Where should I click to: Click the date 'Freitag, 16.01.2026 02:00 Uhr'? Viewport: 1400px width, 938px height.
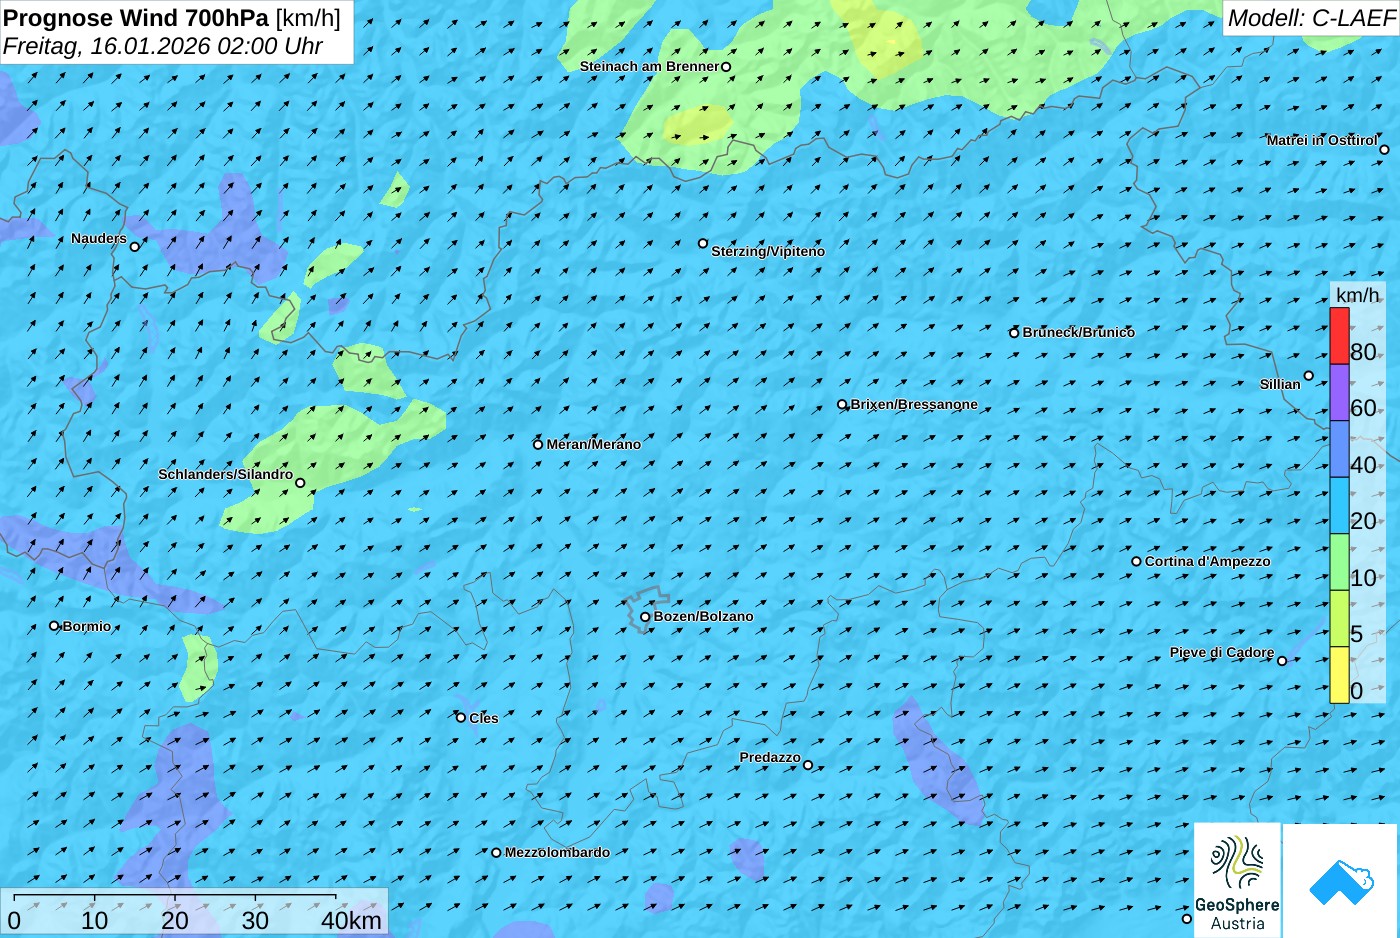(163, 46)
